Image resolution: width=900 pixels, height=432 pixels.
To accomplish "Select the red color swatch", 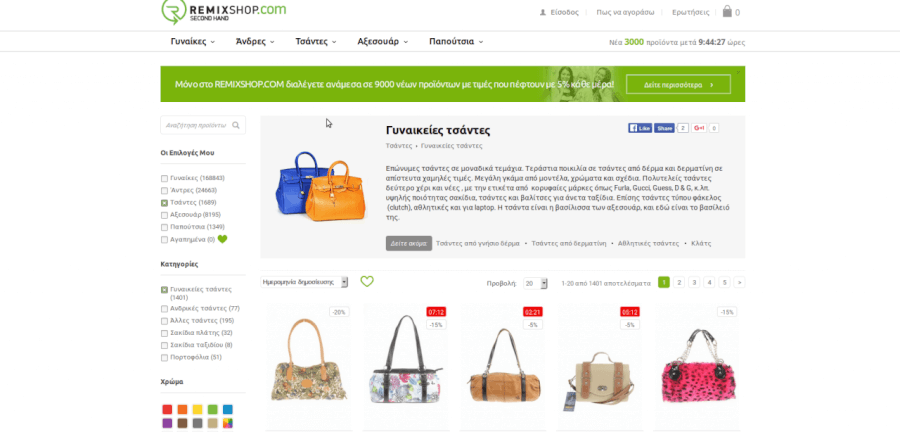I will [x=167, y=409].
